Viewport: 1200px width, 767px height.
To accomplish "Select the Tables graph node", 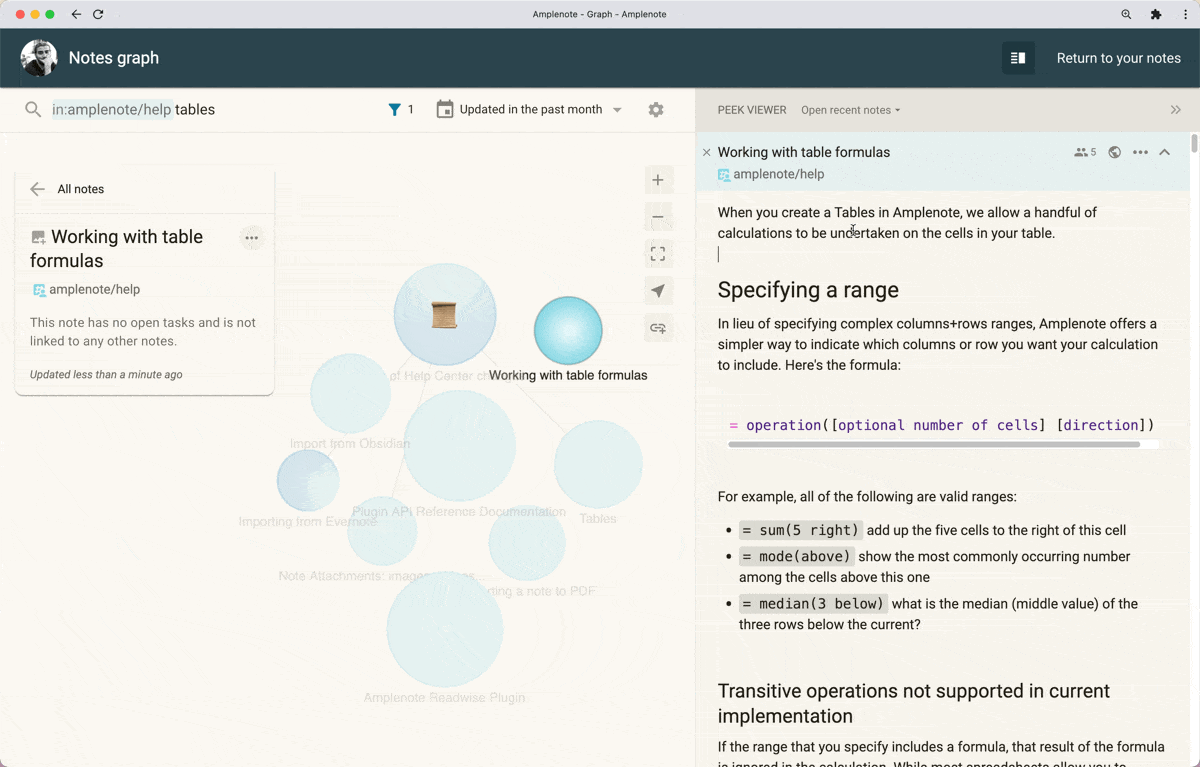I will coord(598,464).
